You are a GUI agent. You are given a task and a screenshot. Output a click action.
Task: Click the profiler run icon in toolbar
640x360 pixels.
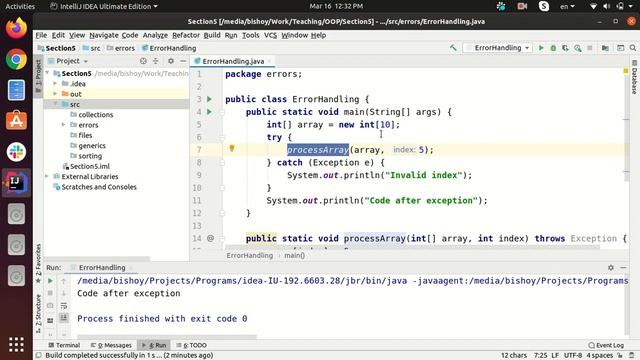tap(578, 48)
